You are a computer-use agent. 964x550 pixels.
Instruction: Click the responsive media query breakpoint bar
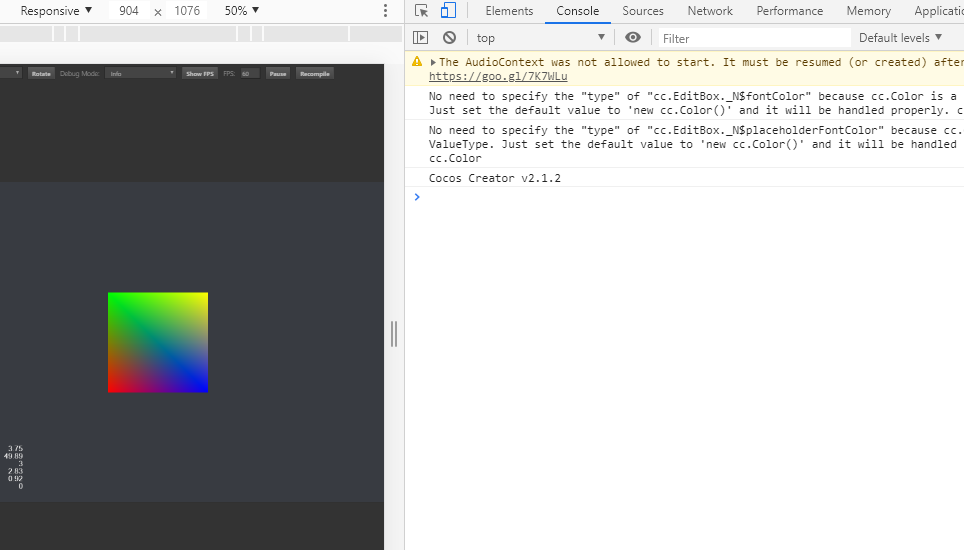pyautogui.click(x=201, y=34)
